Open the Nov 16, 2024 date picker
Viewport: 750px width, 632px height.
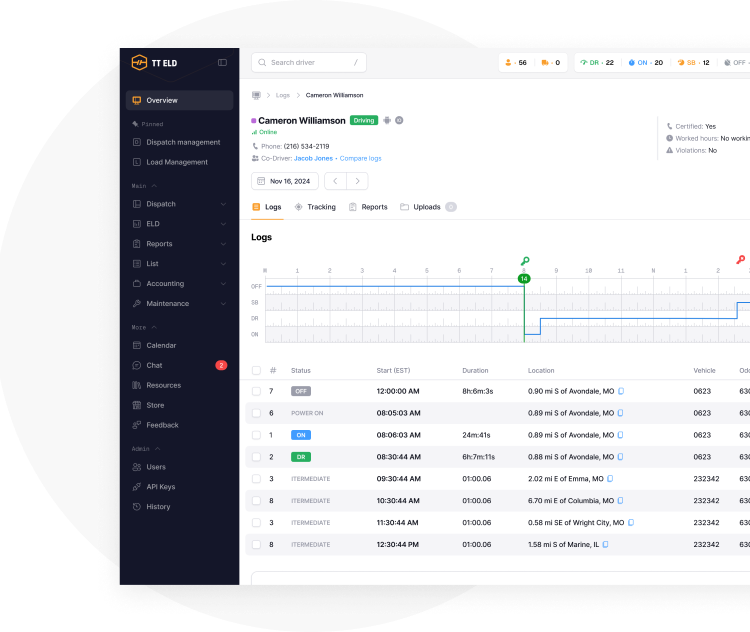pos(285,181)
